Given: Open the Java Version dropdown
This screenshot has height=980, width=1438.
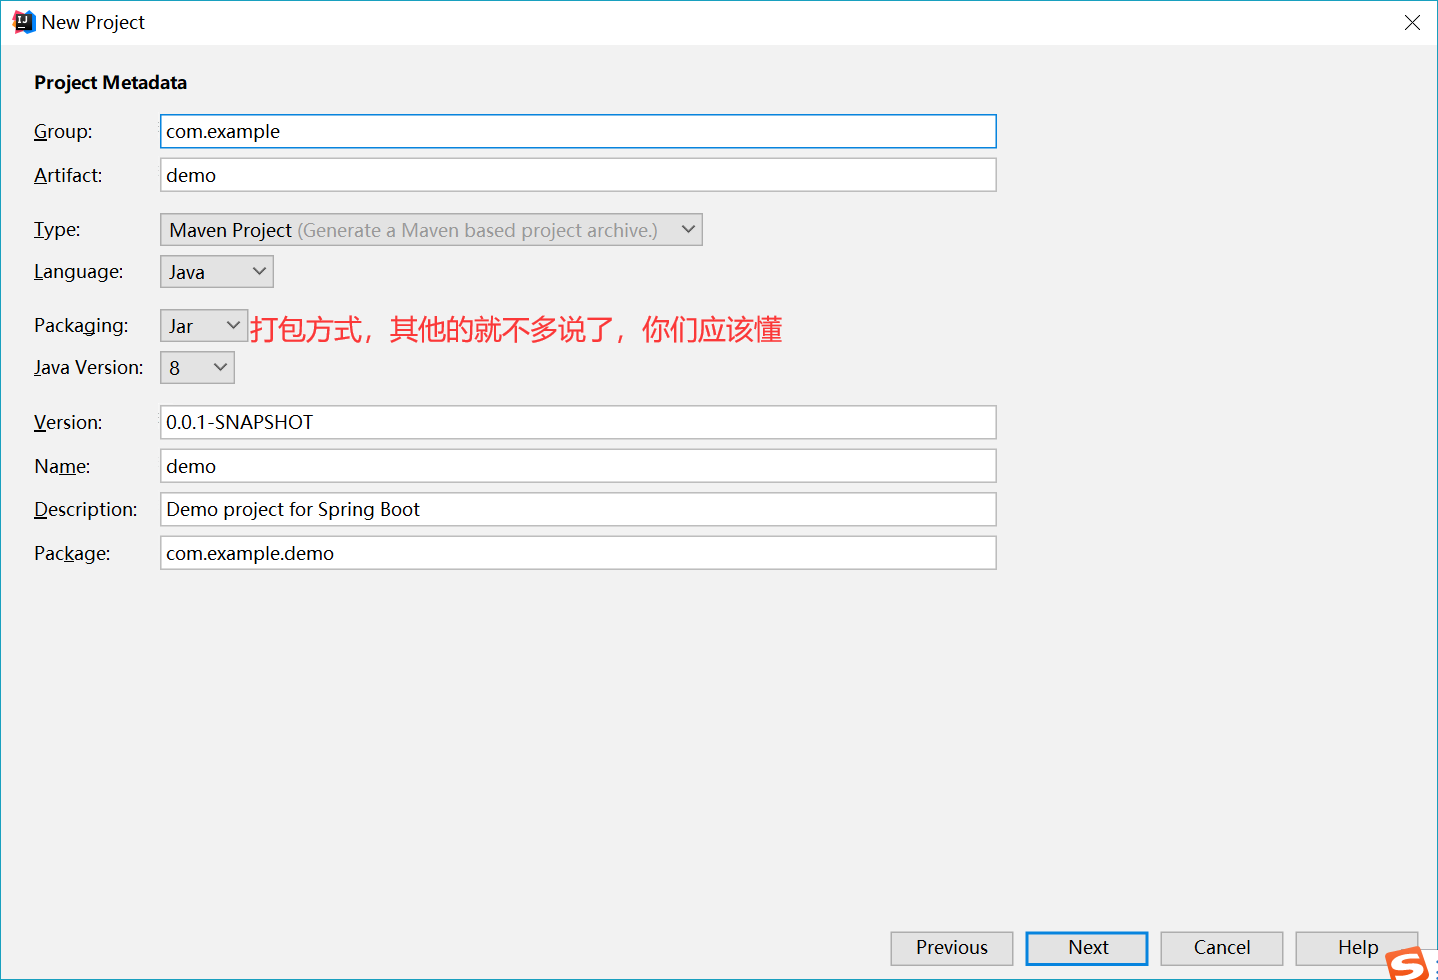Looking at the screenshot, I should pyautogui.click(x=197, y=368).
